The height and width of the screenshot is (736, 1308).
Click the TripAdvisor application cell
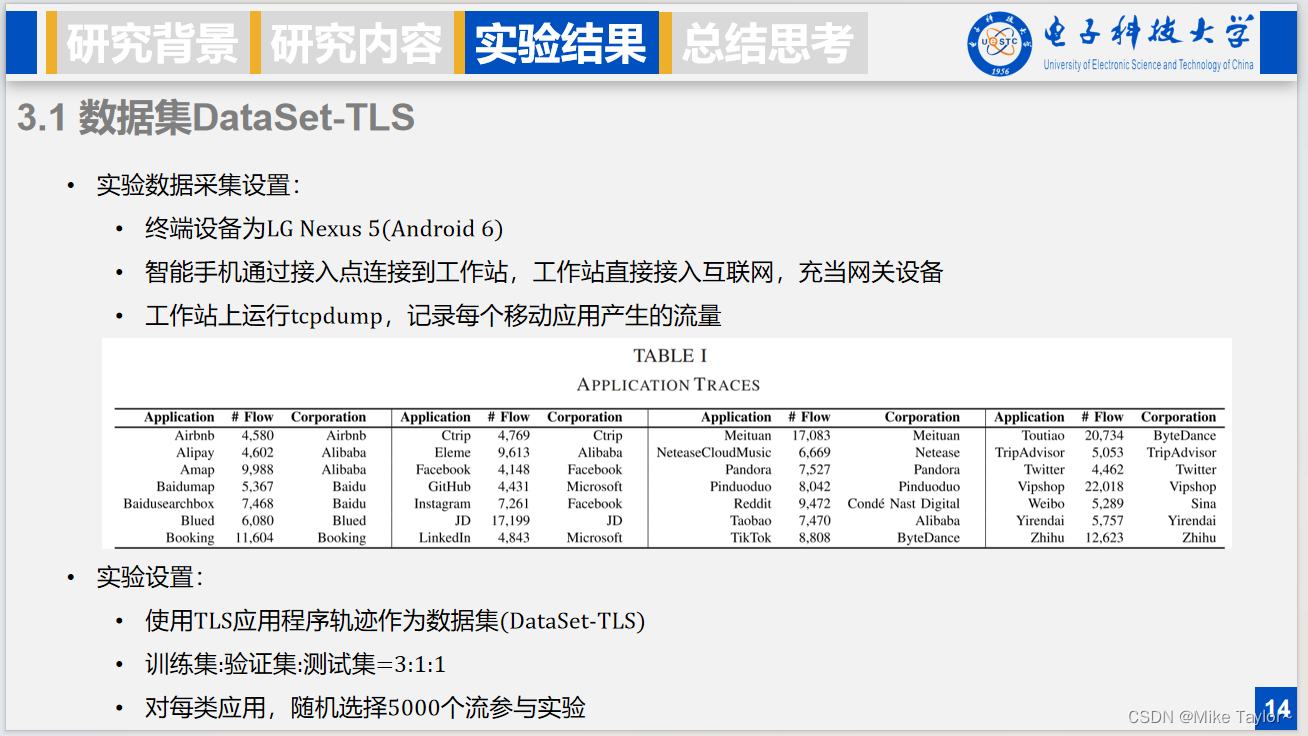[1030, 453]
